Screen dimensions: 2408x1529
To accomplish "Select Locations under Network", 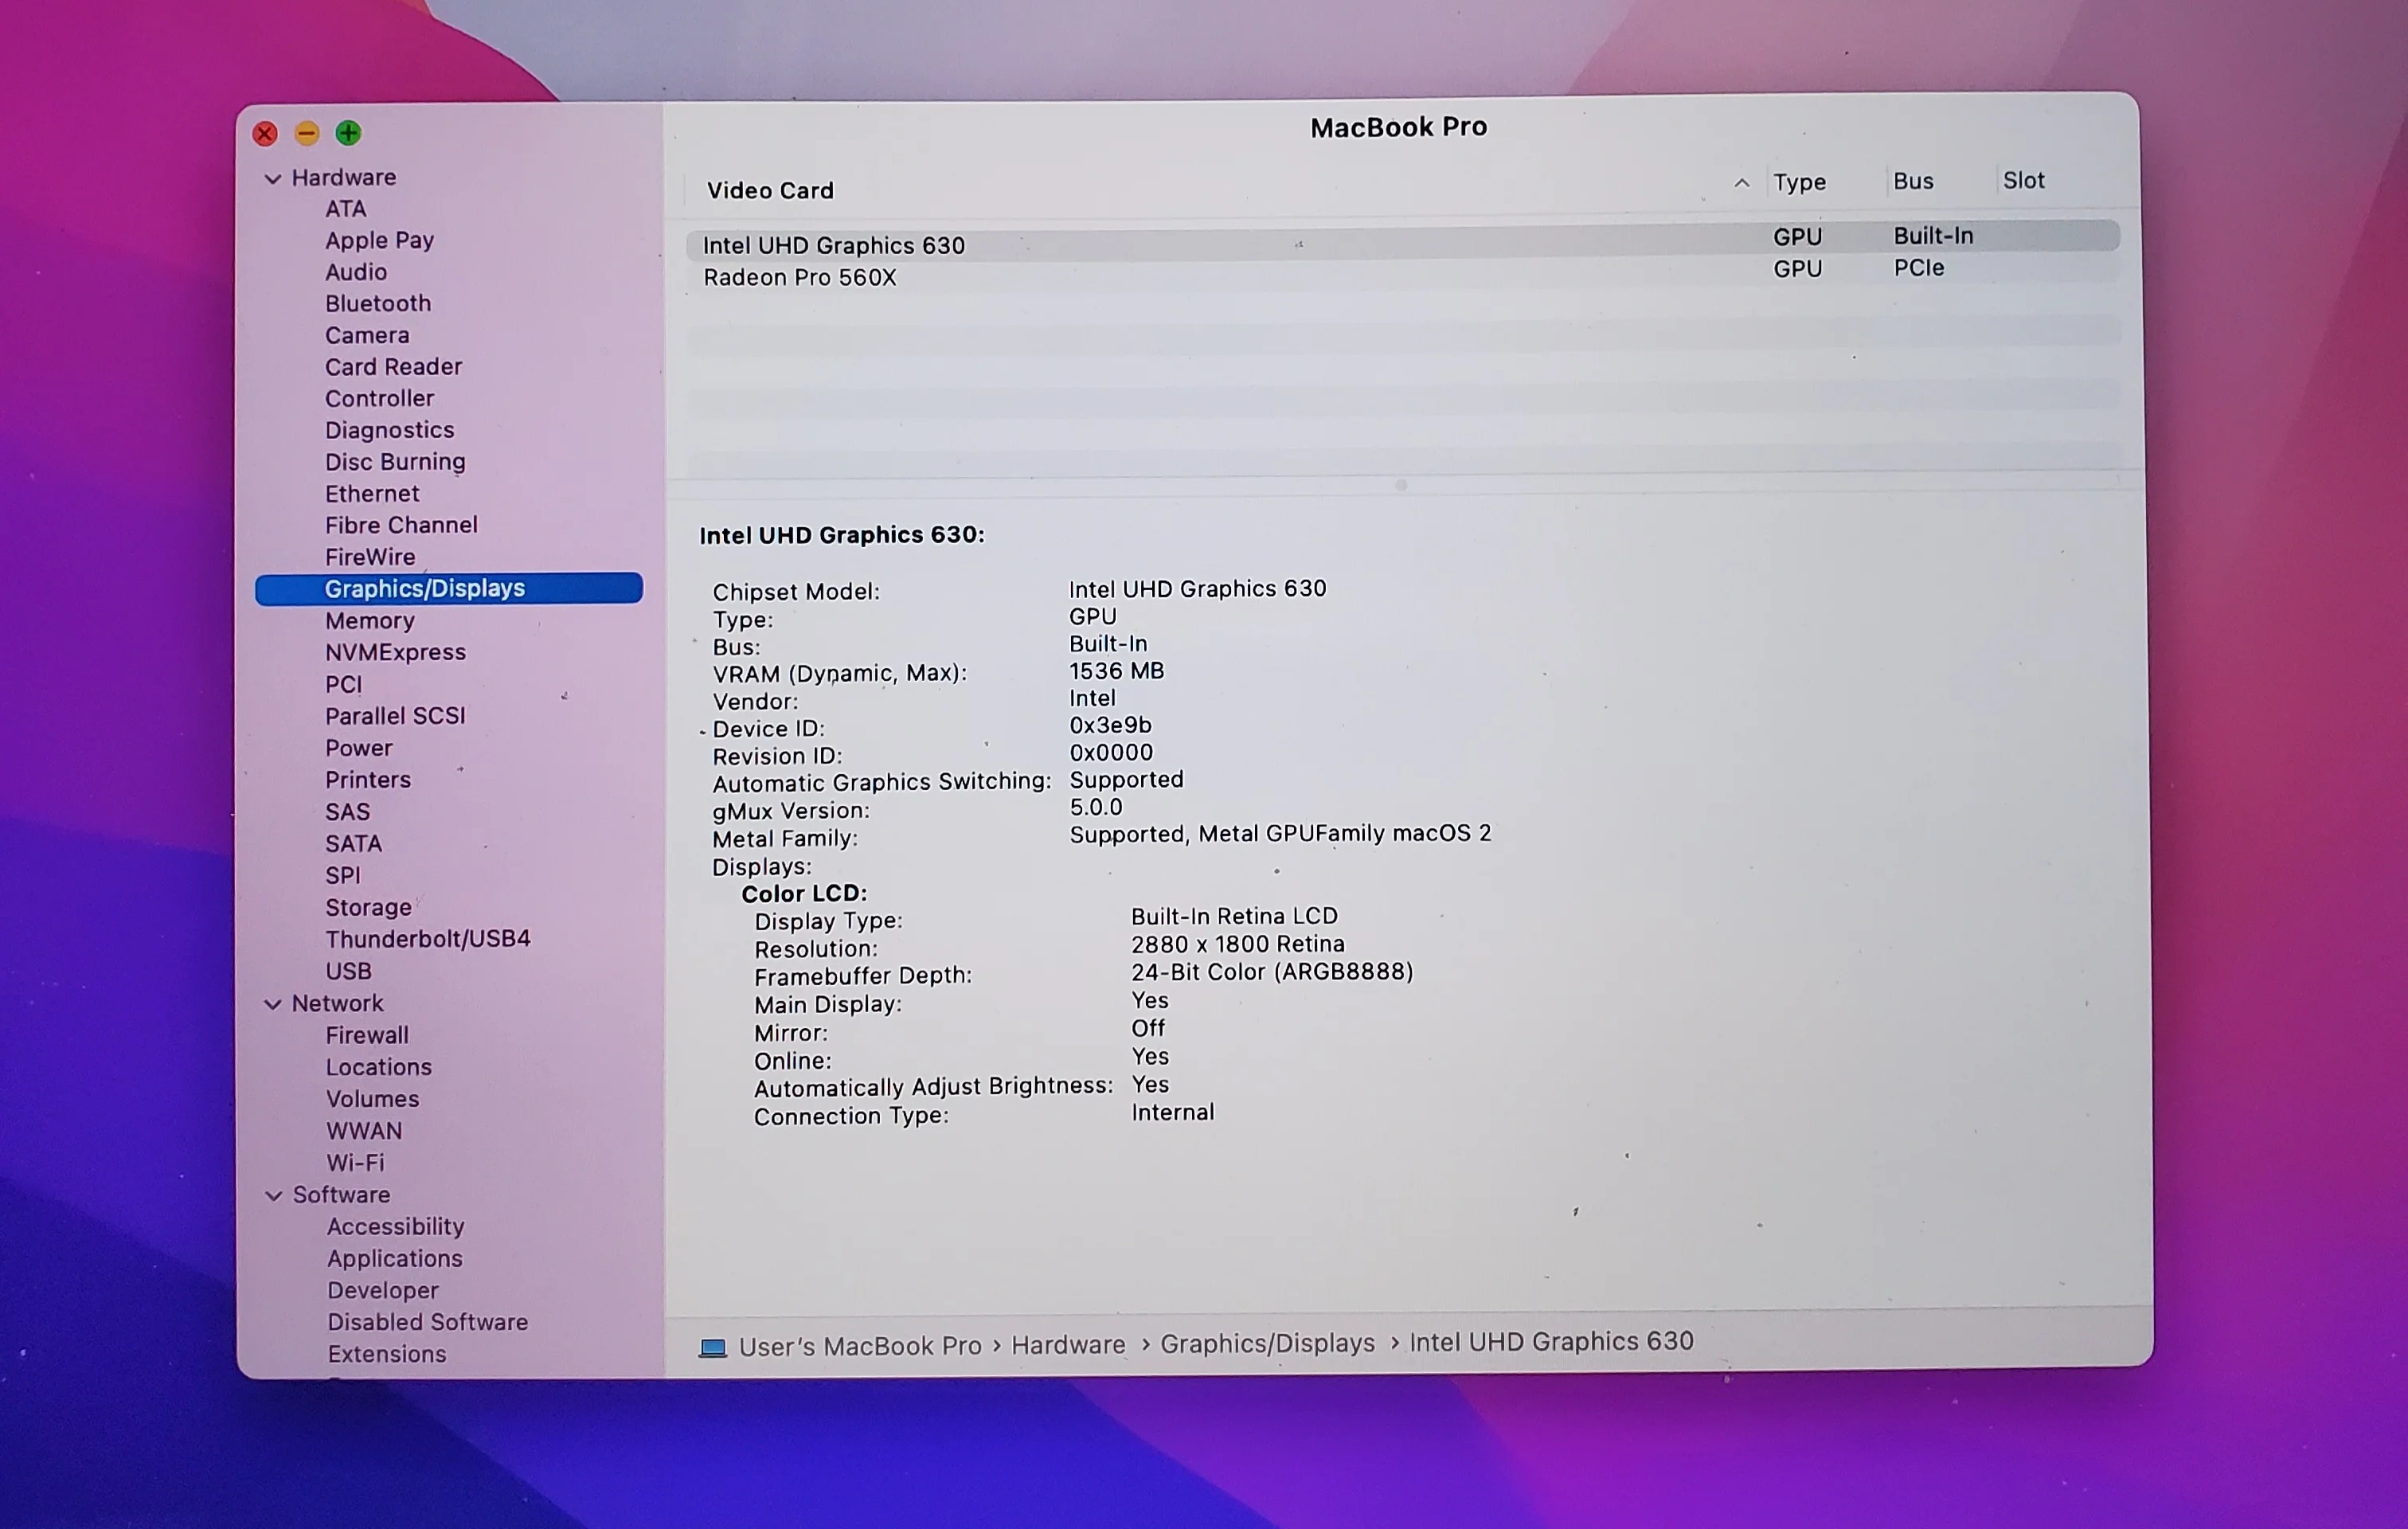I will (x=378, y=1068).
